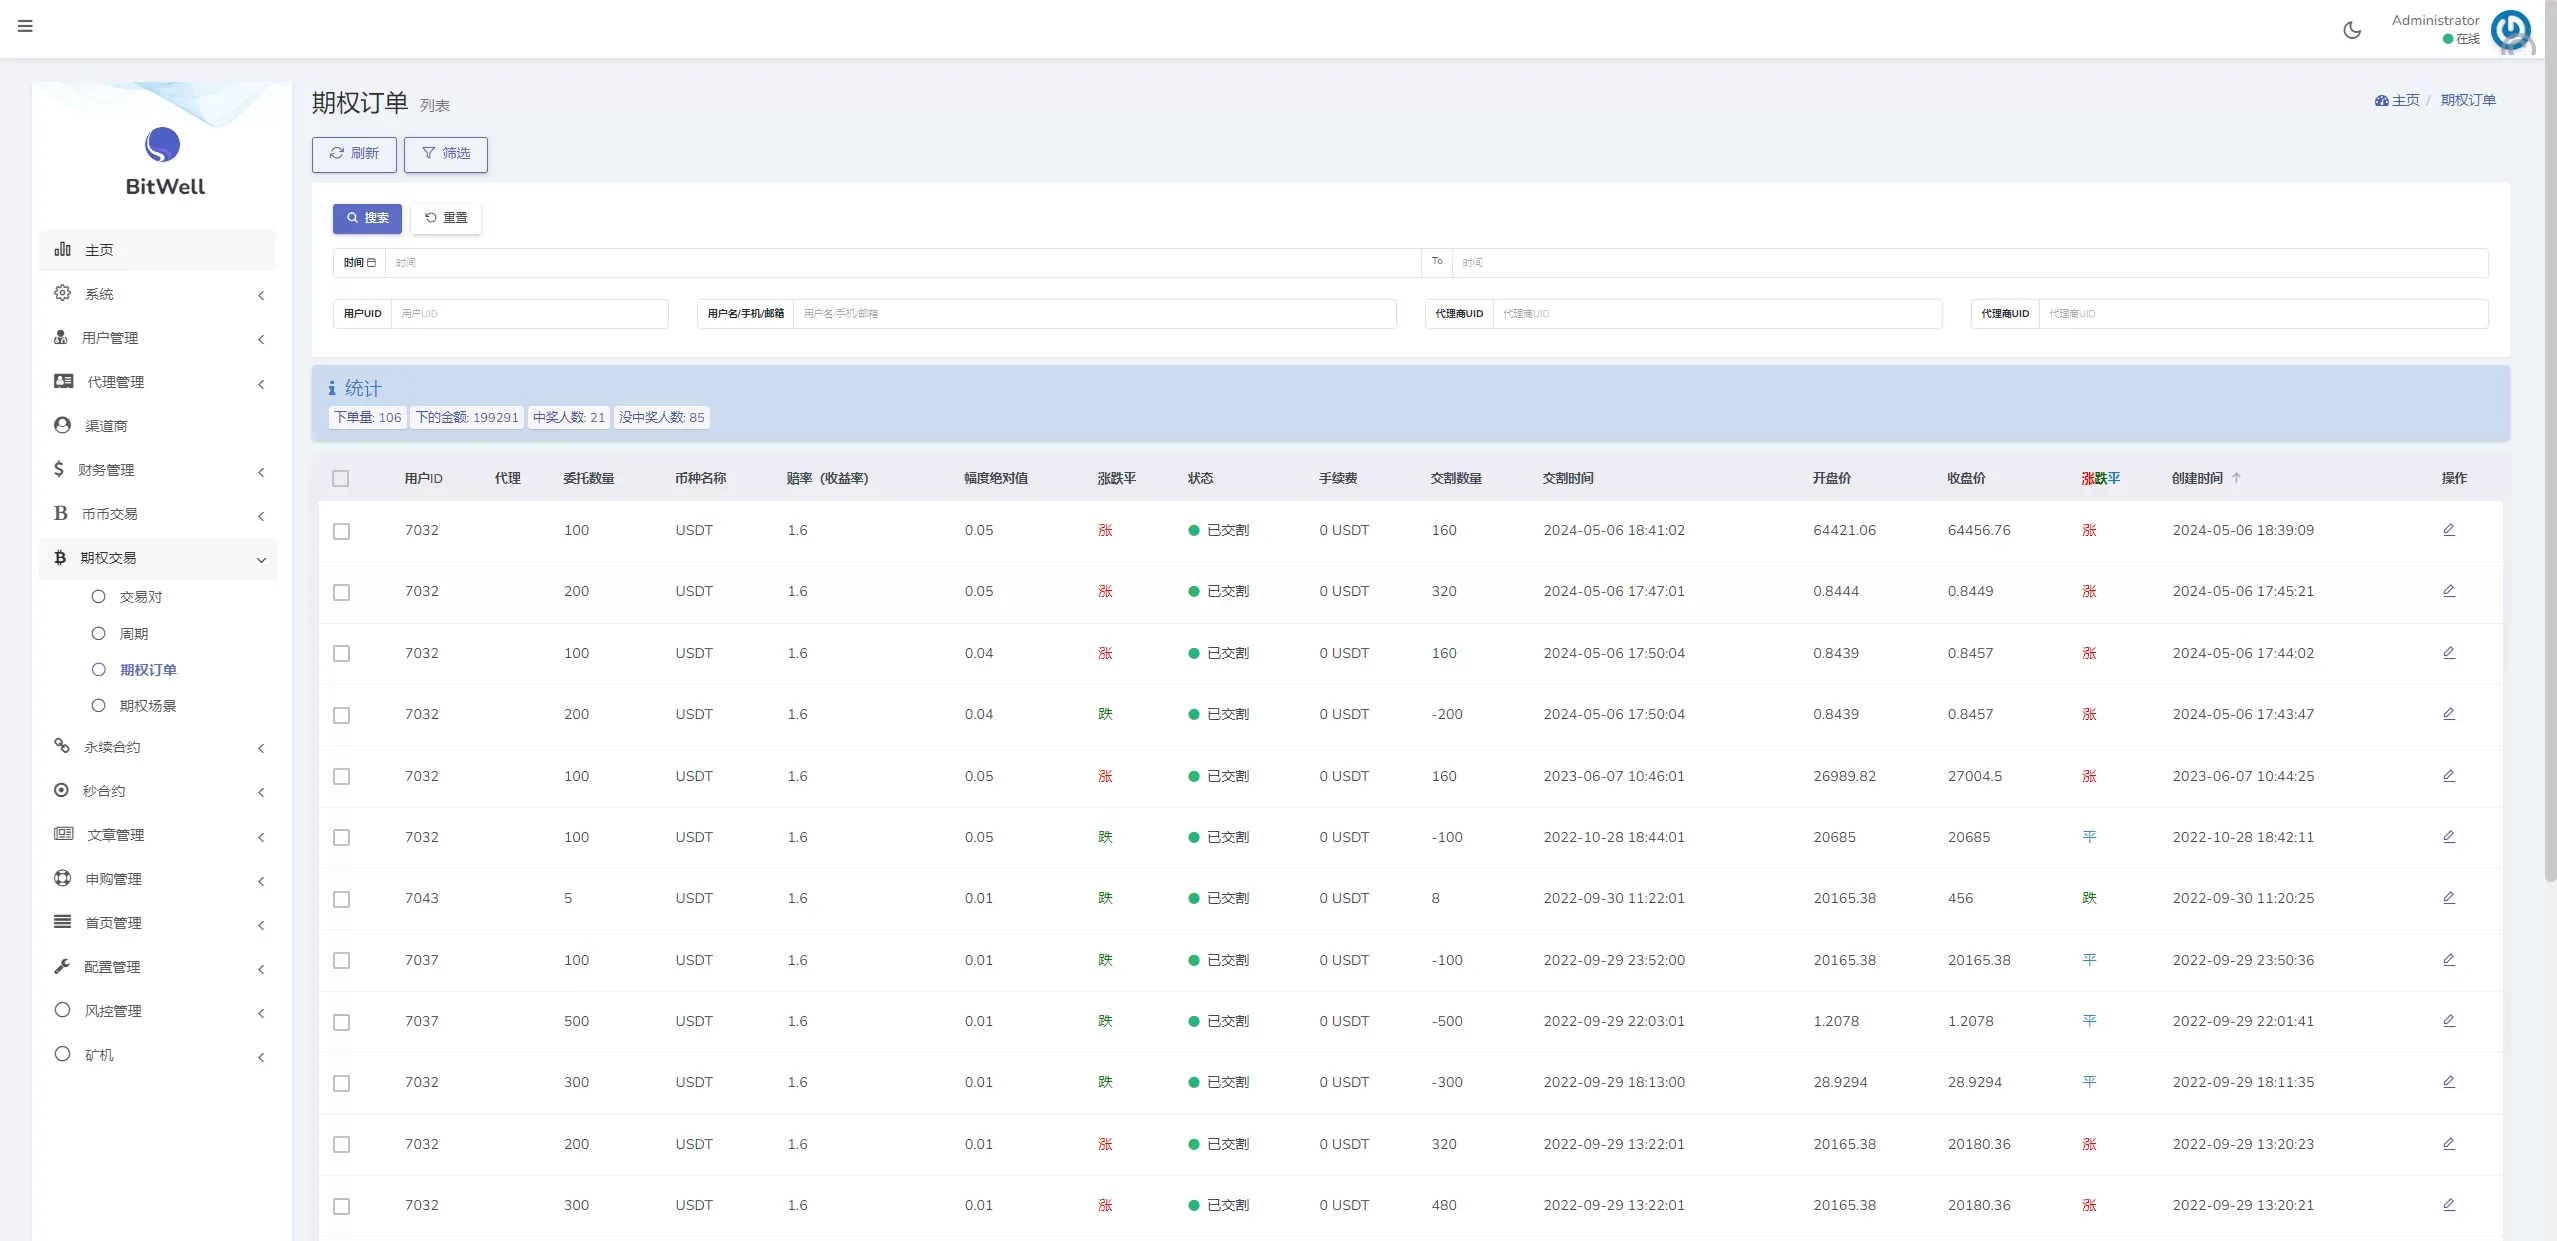The height and width of the screenshot is (1241, 2557).
Task: Click the 用户UID input field
Action: point(529,314)
